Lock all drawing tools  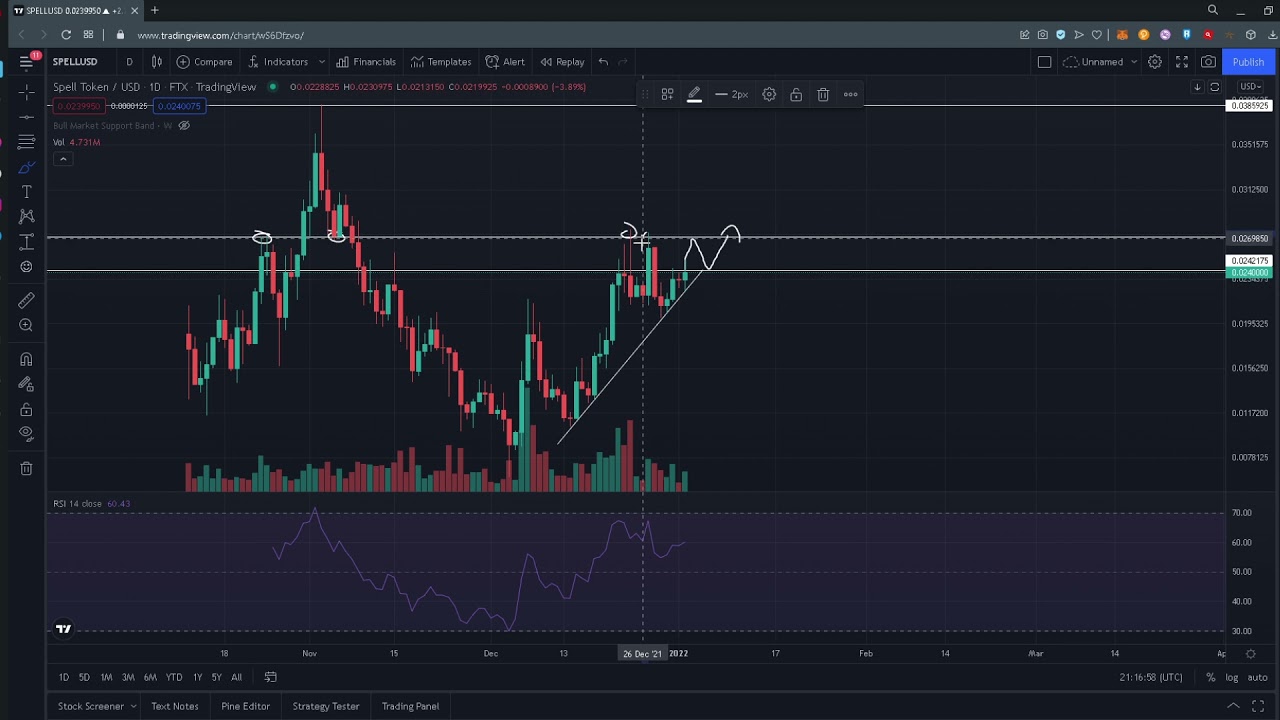[x=26, y=409]
